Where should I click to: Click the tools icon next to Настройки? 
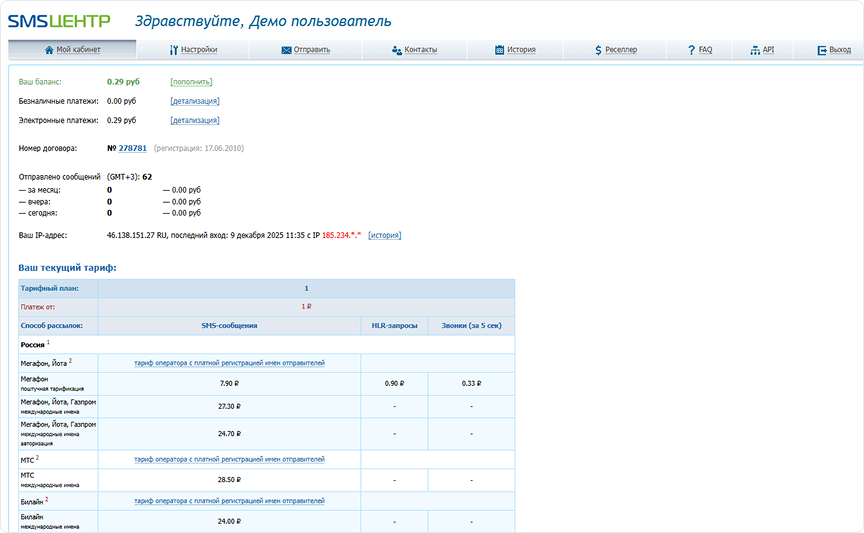tap(174, 50)
